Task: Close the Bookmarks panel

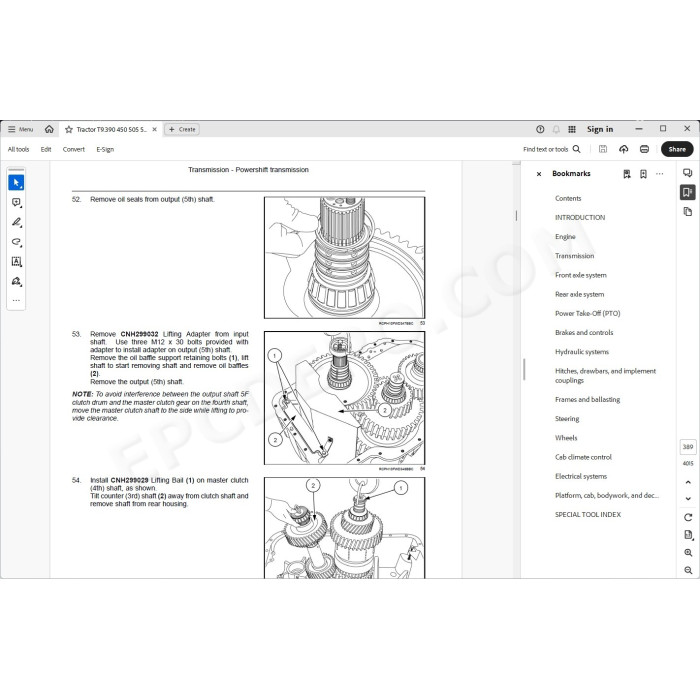Action: 539,174
